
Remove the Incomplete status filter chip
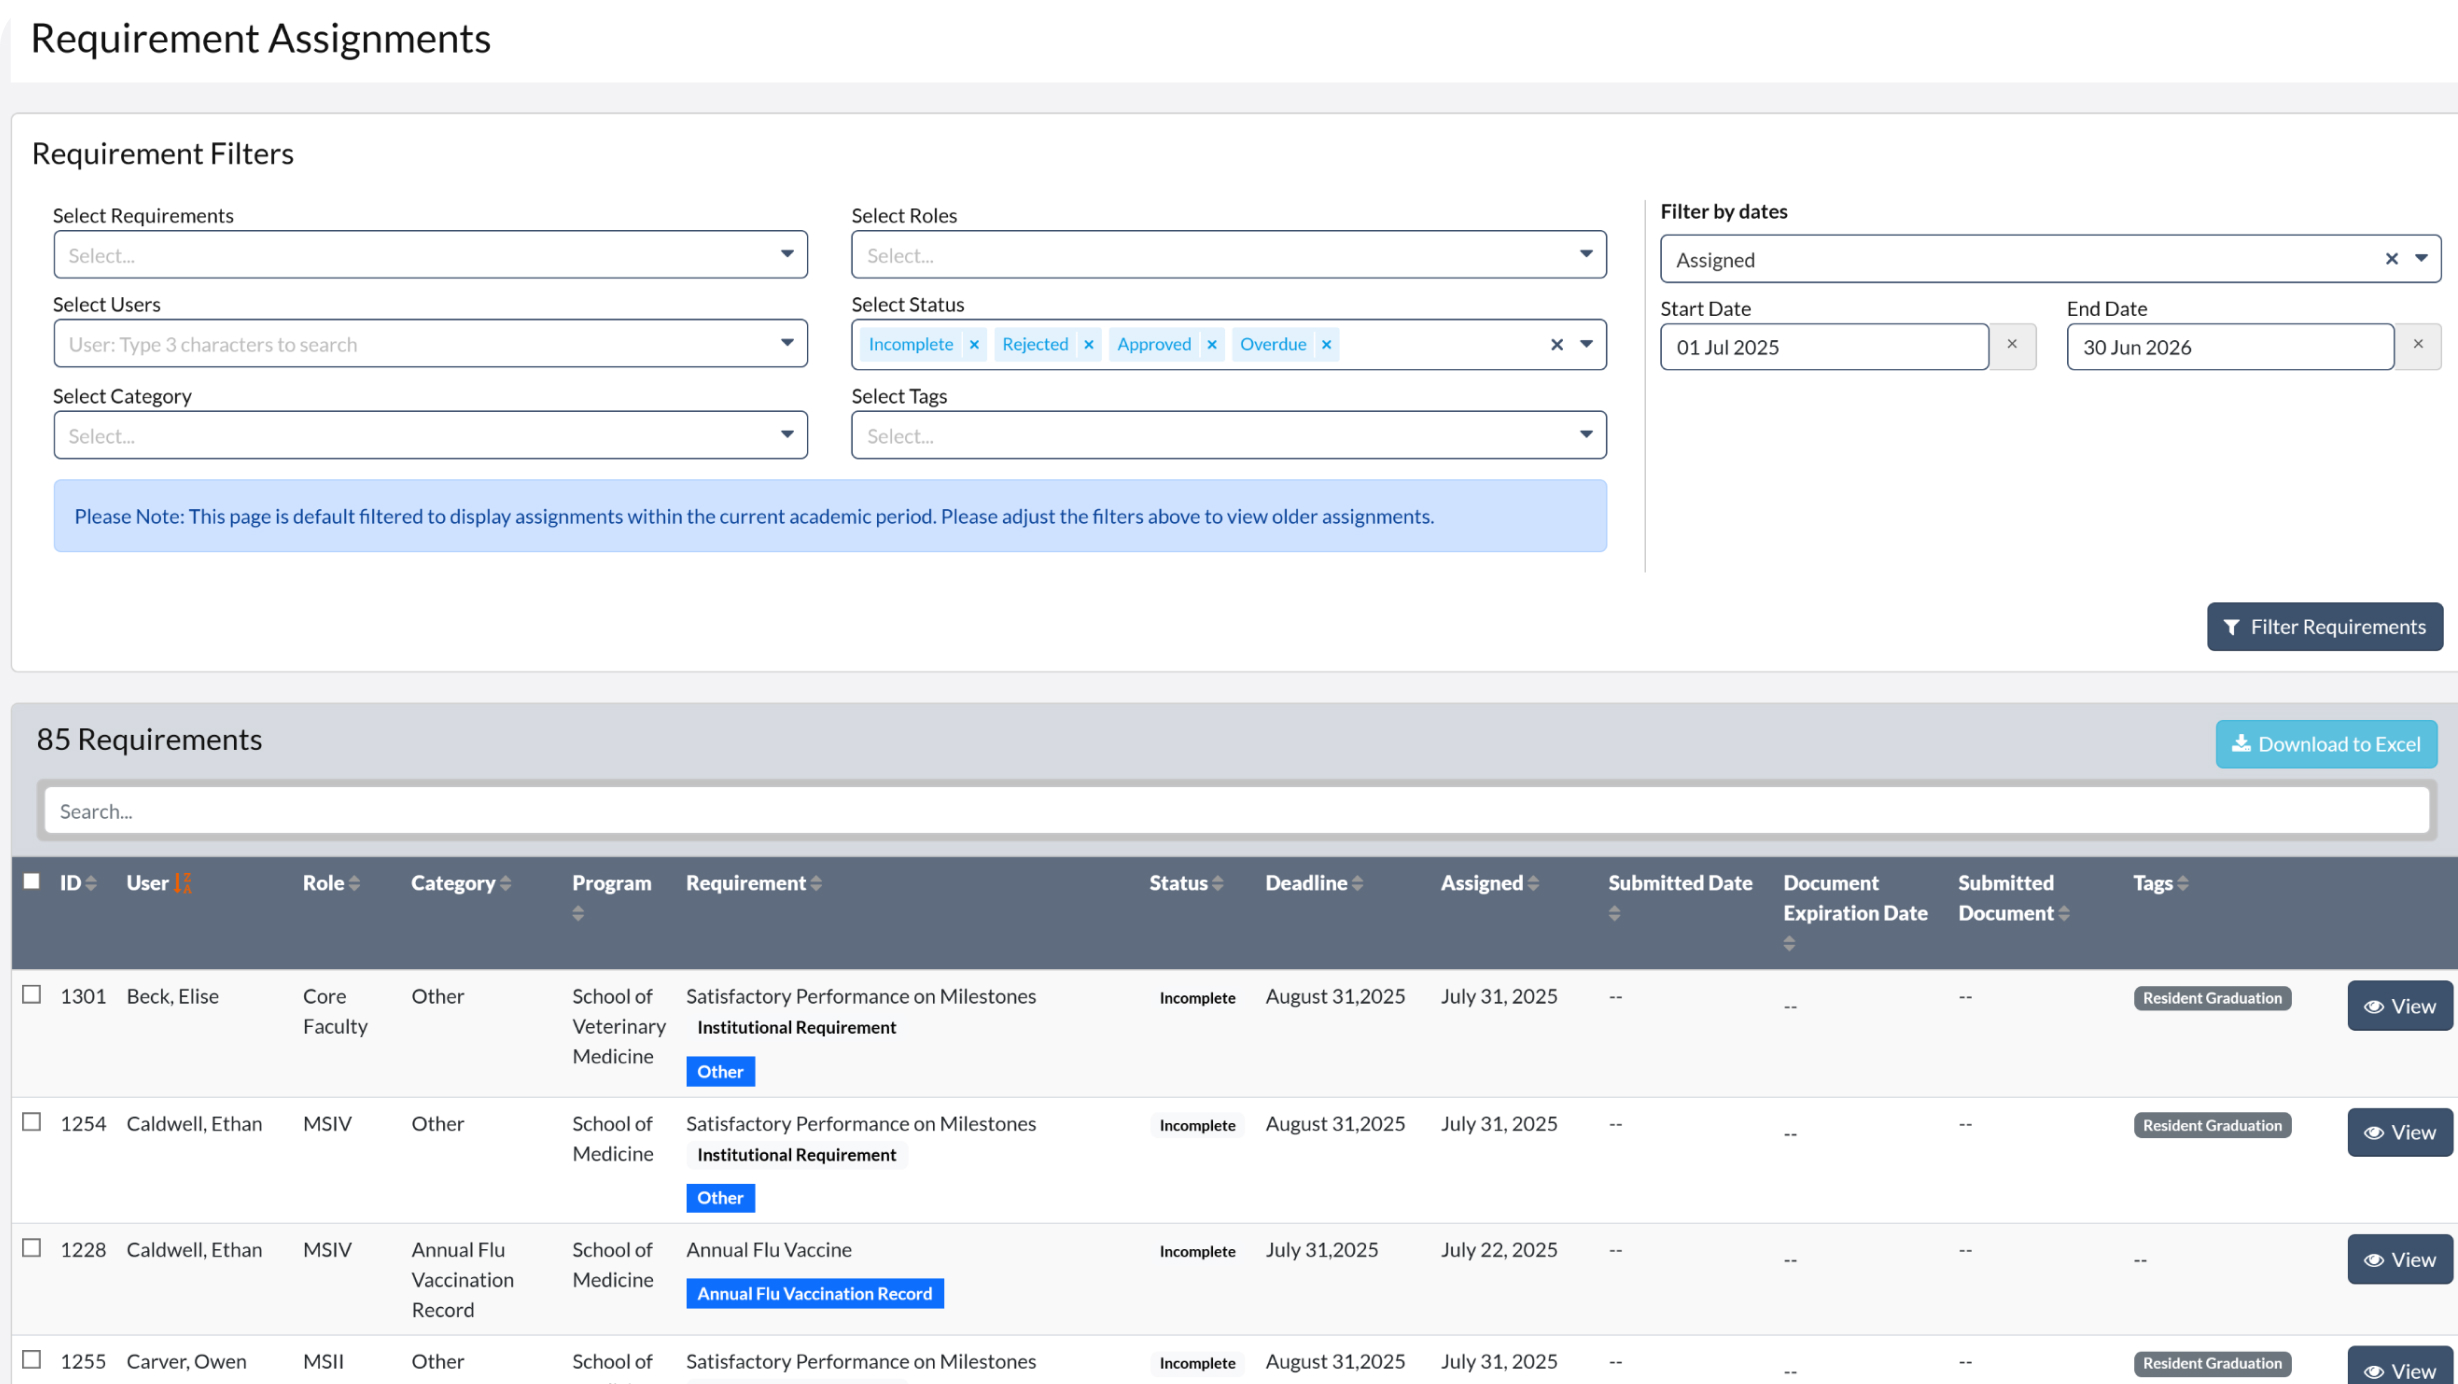pos(974,344)
